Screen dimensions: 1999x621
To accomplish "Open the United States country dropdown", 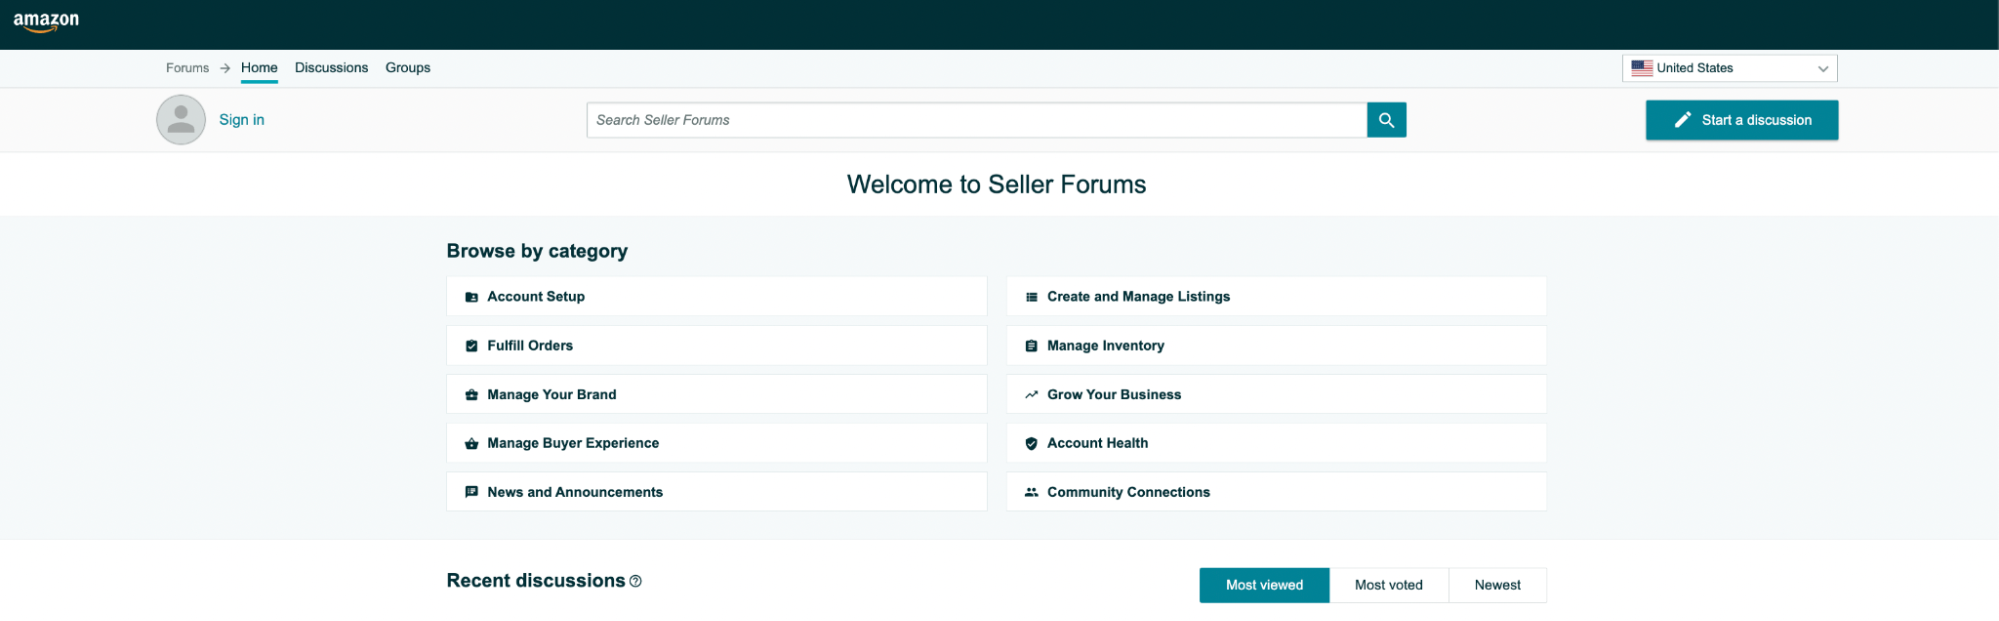I will (x=1729, y=68).
